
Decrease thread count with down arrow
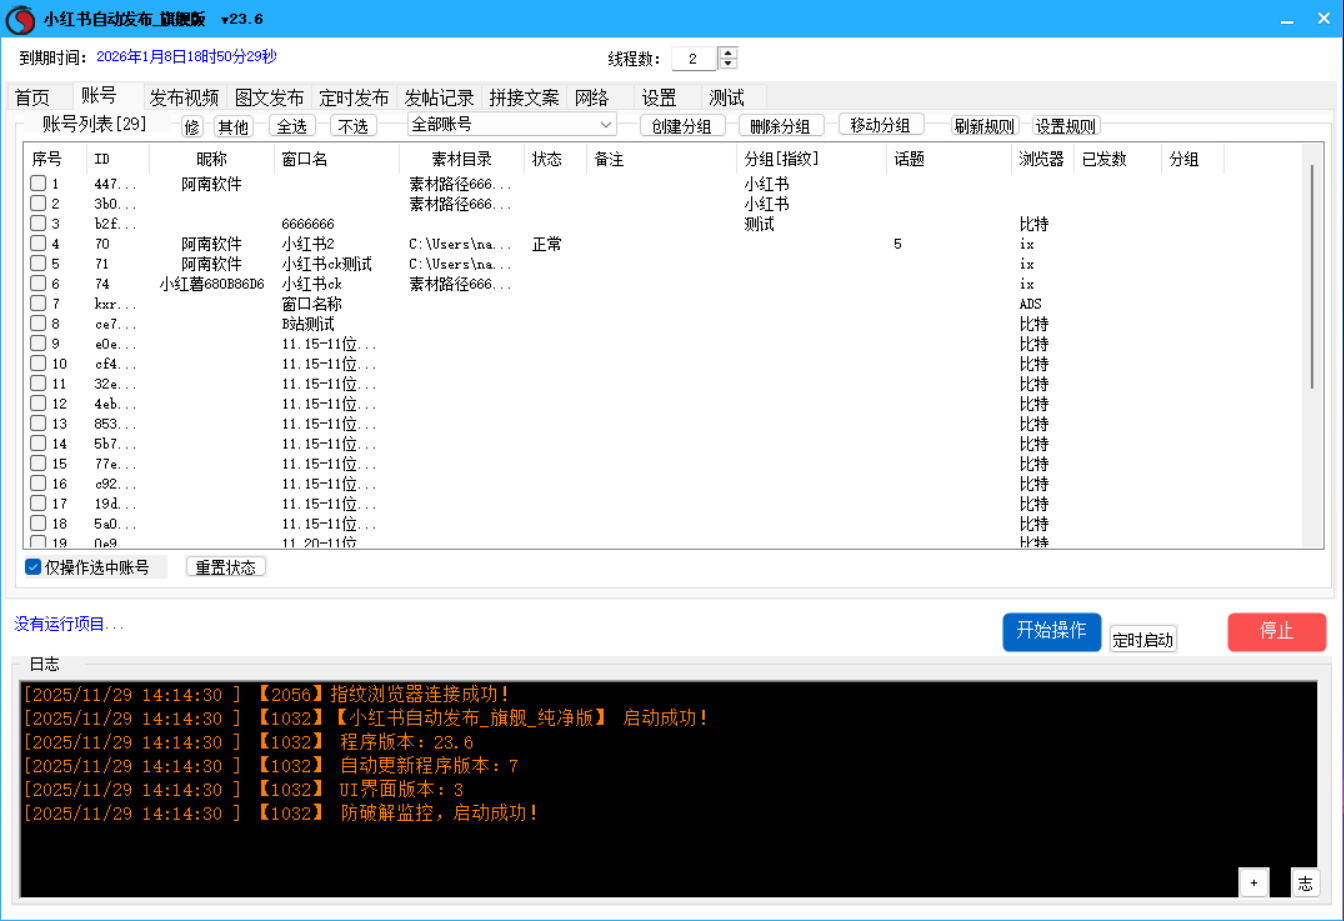pos(729,64)
